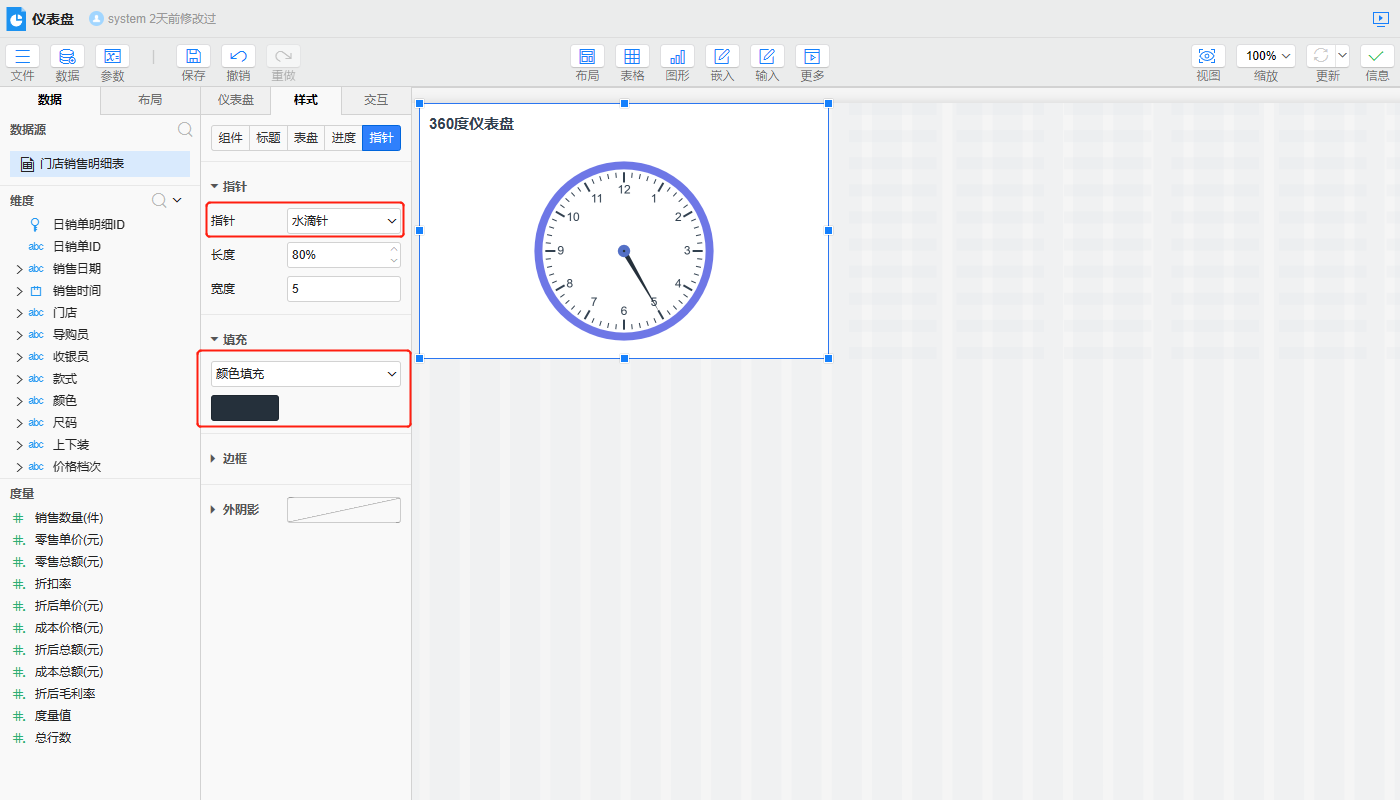Open the Chart graphics icon

click(x=677, y=57)
